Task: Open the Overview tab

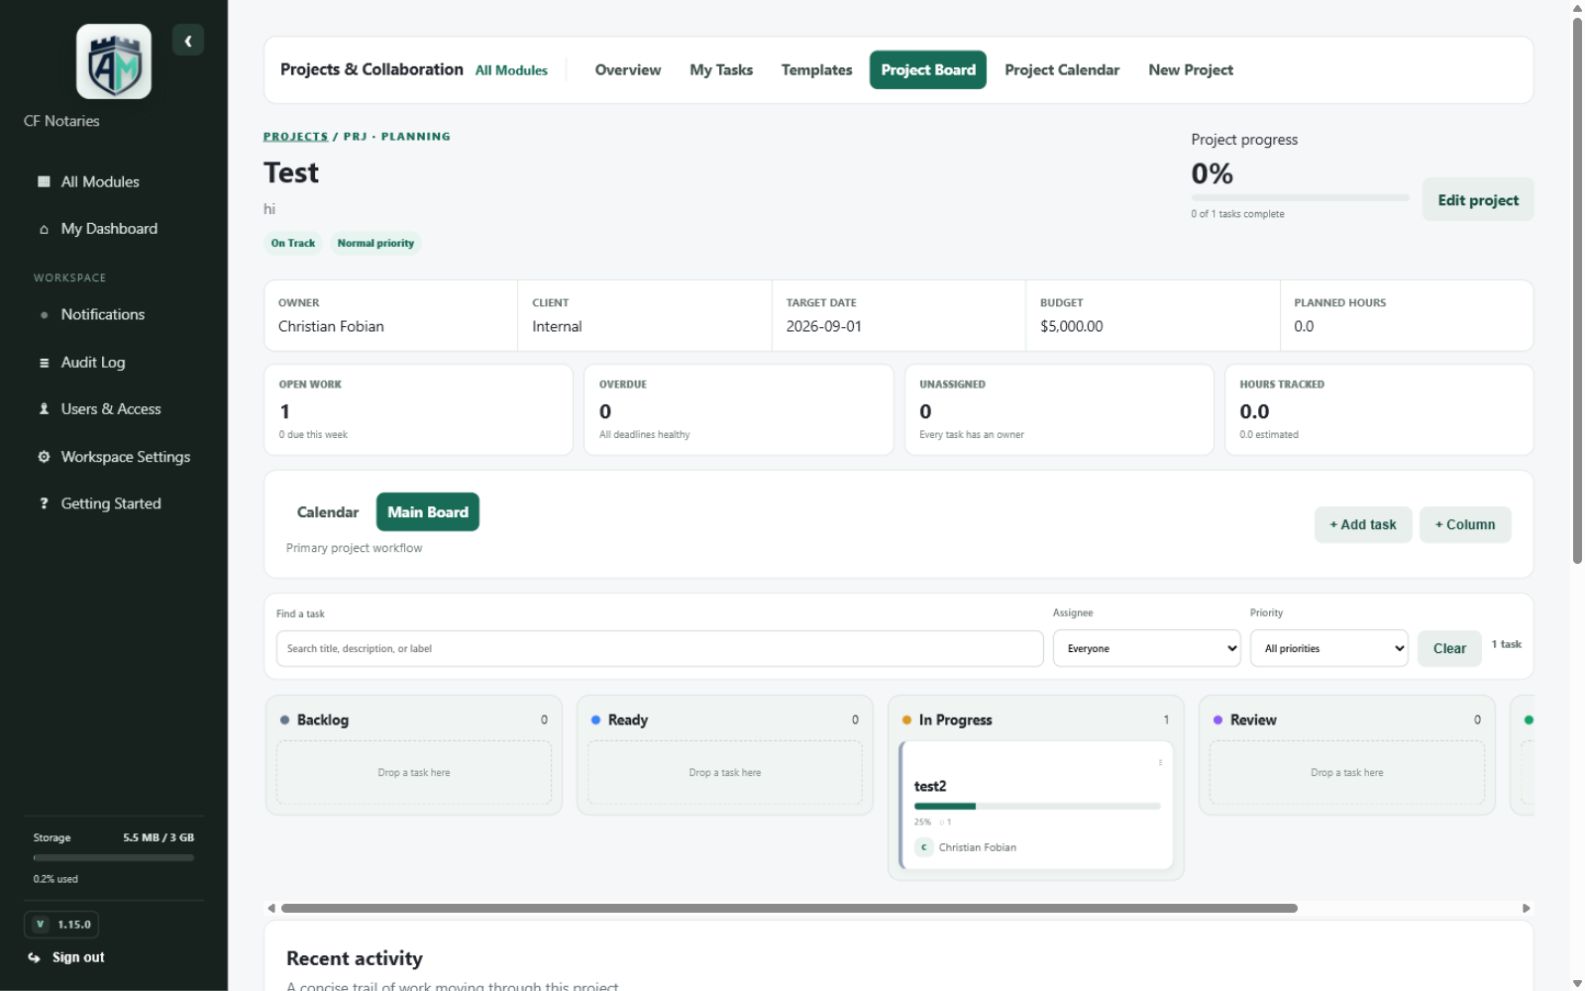Action: pyautogui.click(x=628, y=70)
